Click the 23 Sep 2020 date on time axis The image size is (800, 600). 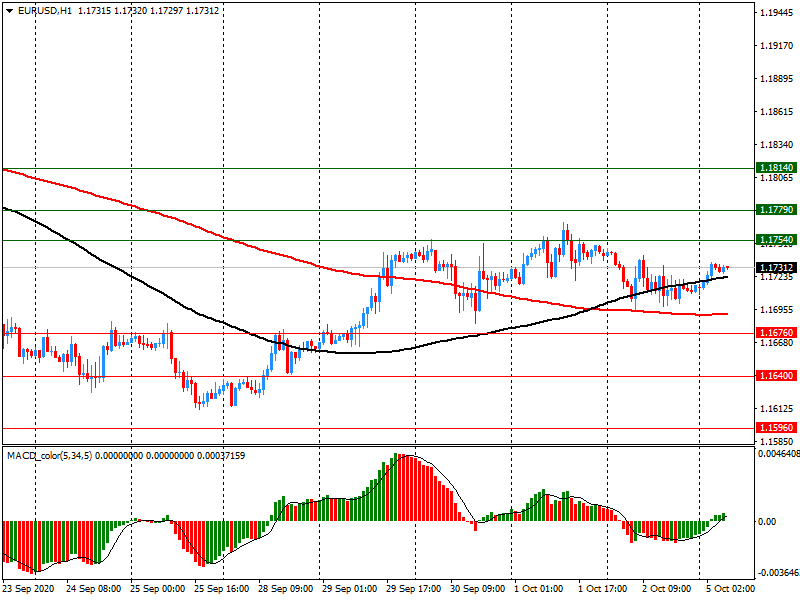pyautogui.click(x=30, y=590)
